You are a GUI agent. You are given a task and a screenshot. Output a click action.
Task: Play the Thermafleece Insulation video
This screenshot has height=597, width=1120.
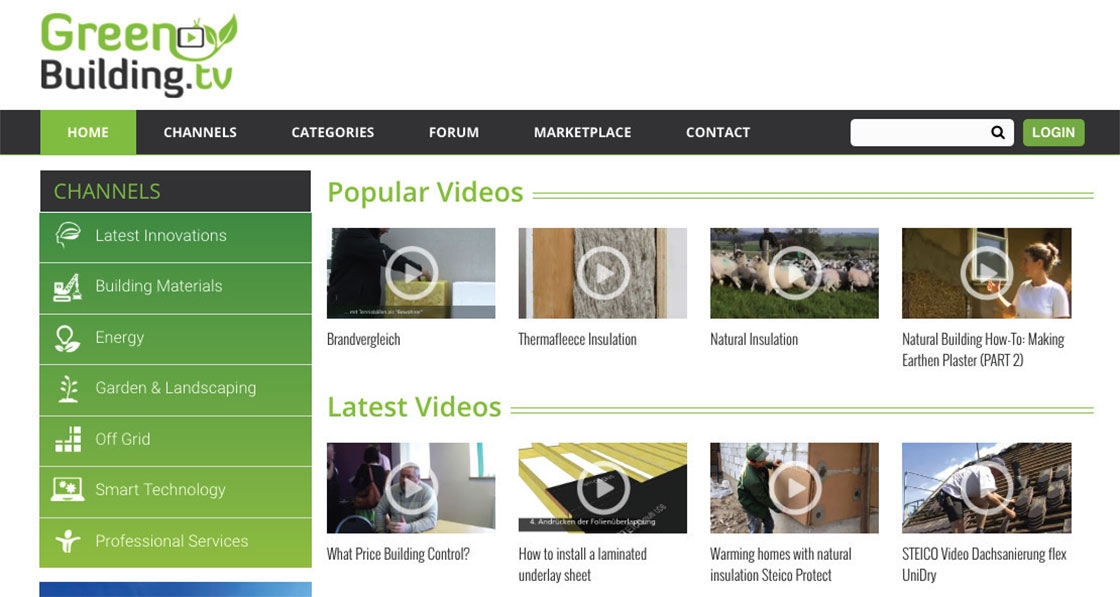(x=602, y=271)
